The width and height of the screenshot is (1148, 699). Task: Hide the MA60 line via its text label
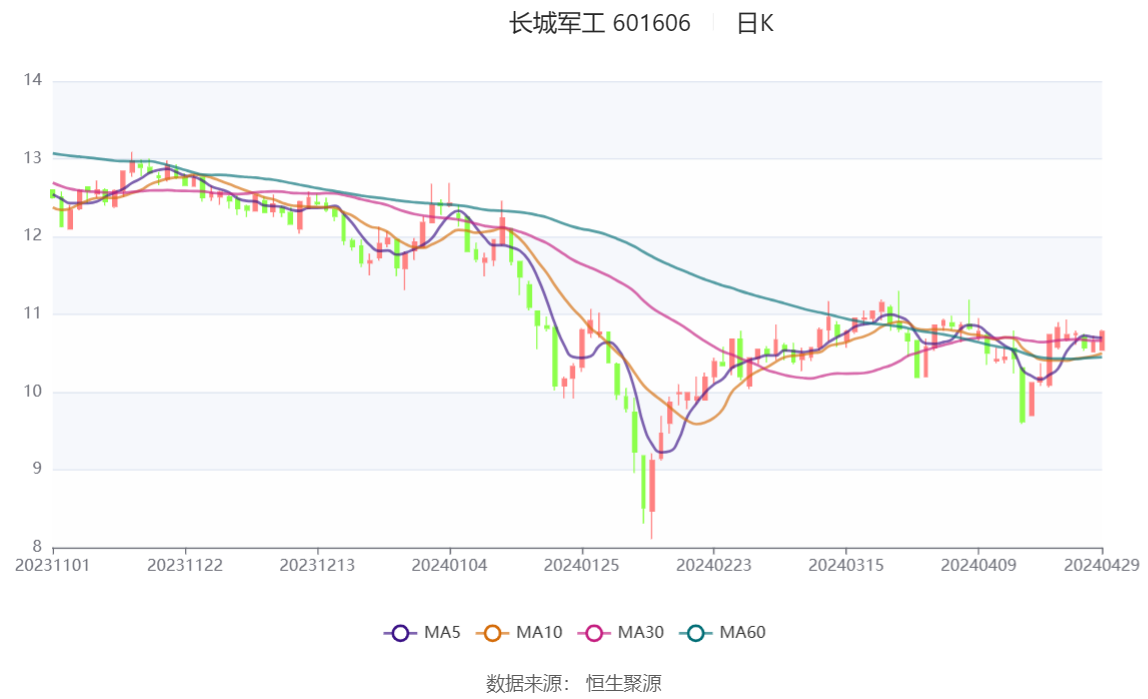[743, 632]
